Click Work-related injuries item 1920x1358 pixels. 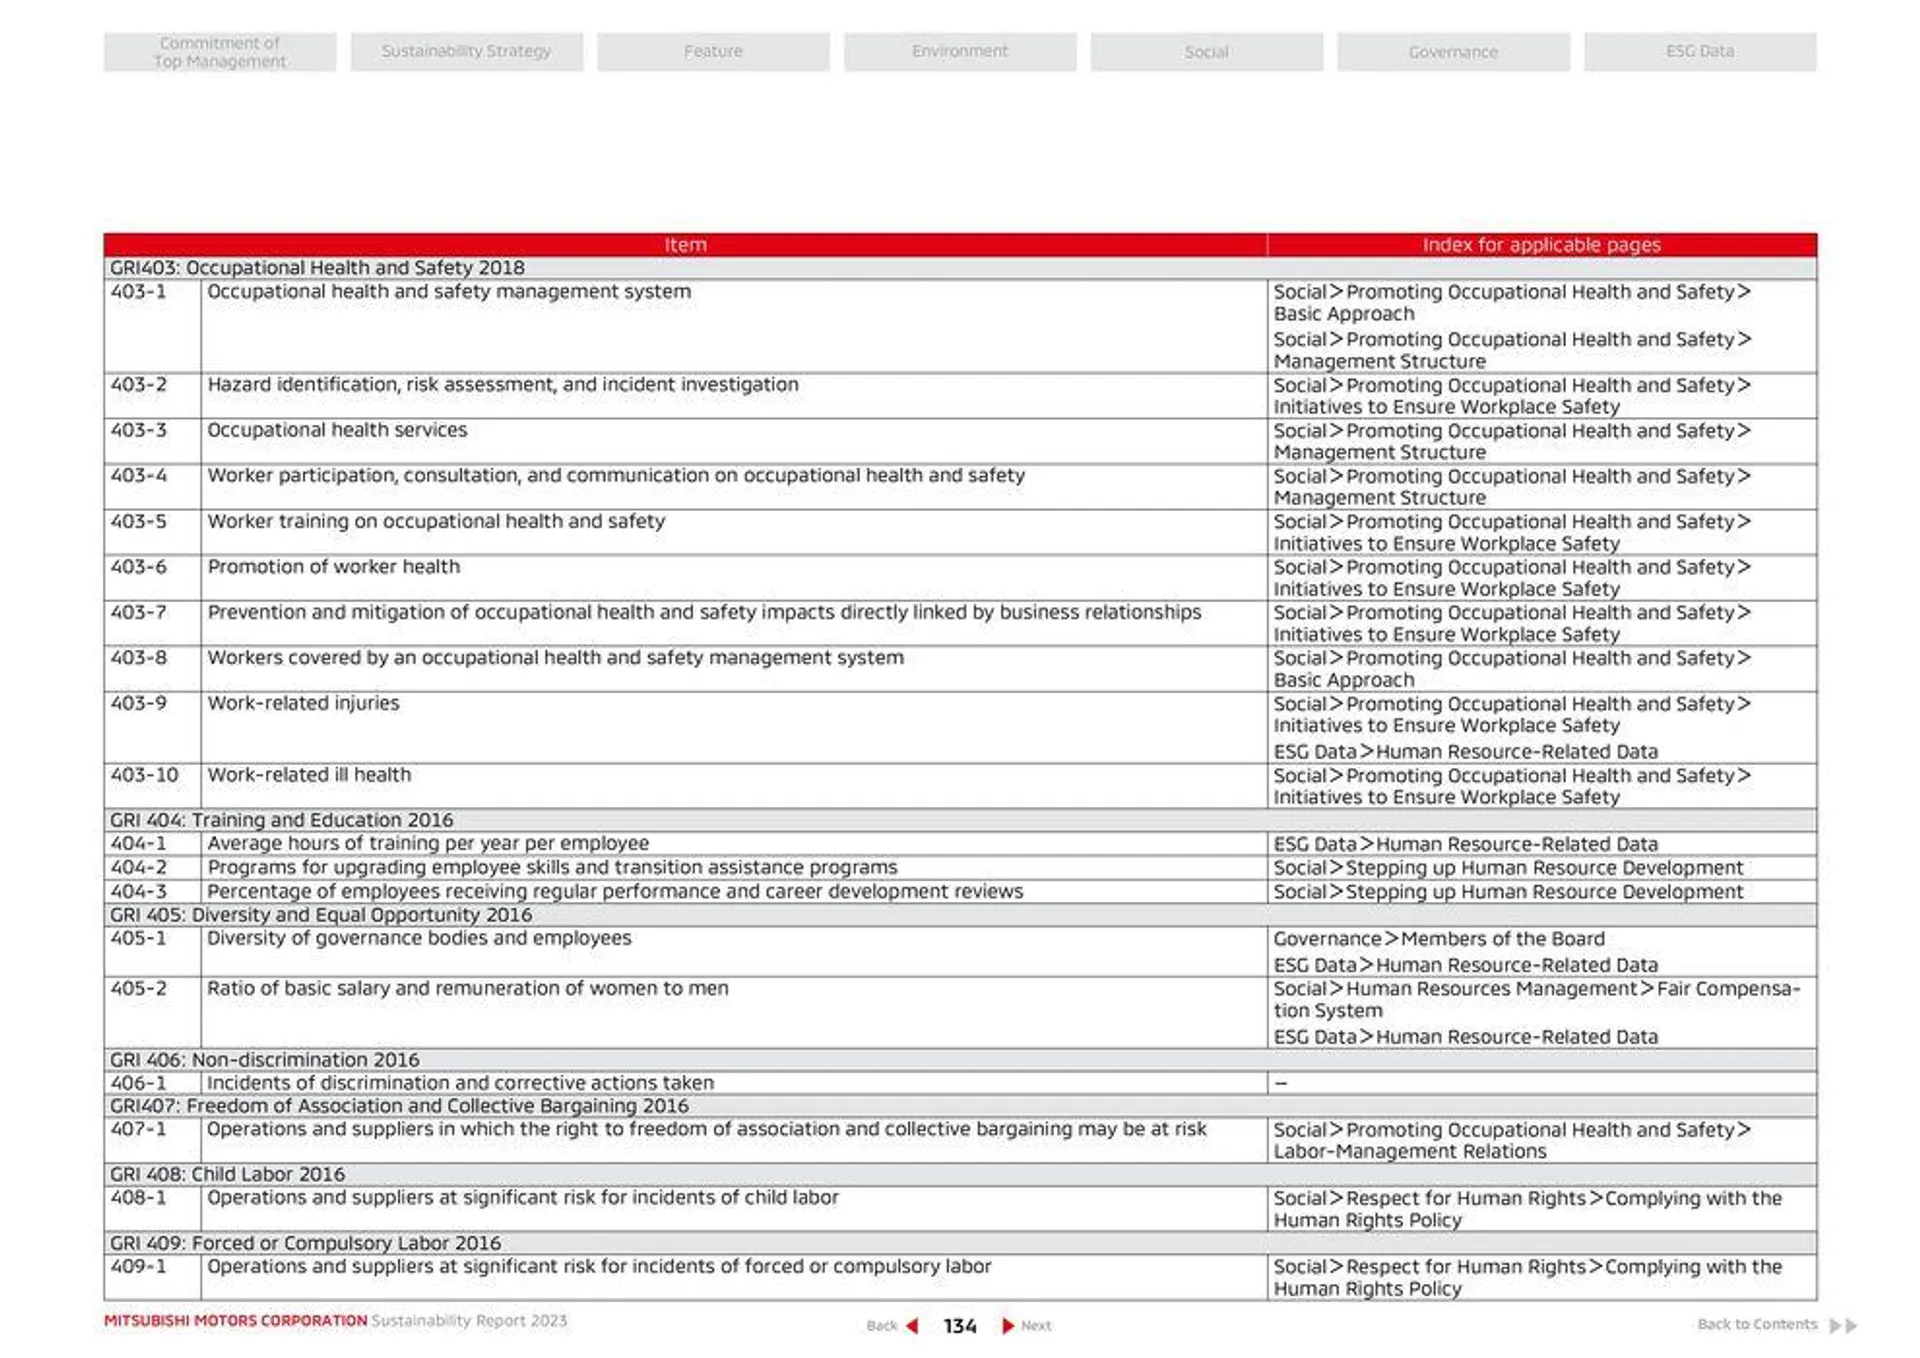[x=303, y=703]
